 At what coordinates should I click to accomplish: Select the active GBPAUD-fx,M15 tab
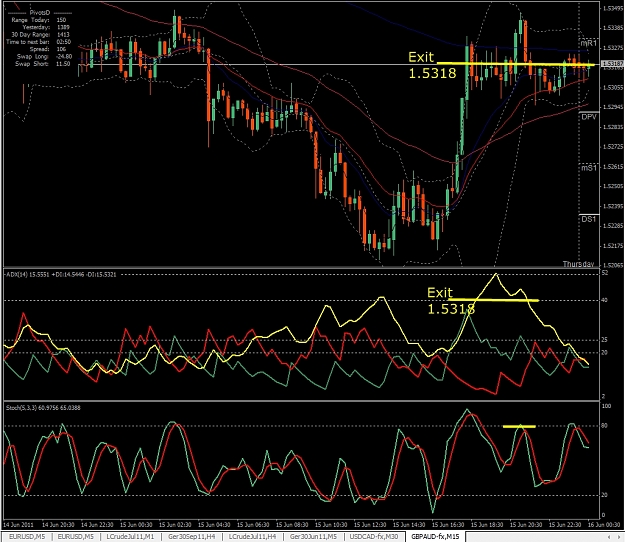coord(435,537)
